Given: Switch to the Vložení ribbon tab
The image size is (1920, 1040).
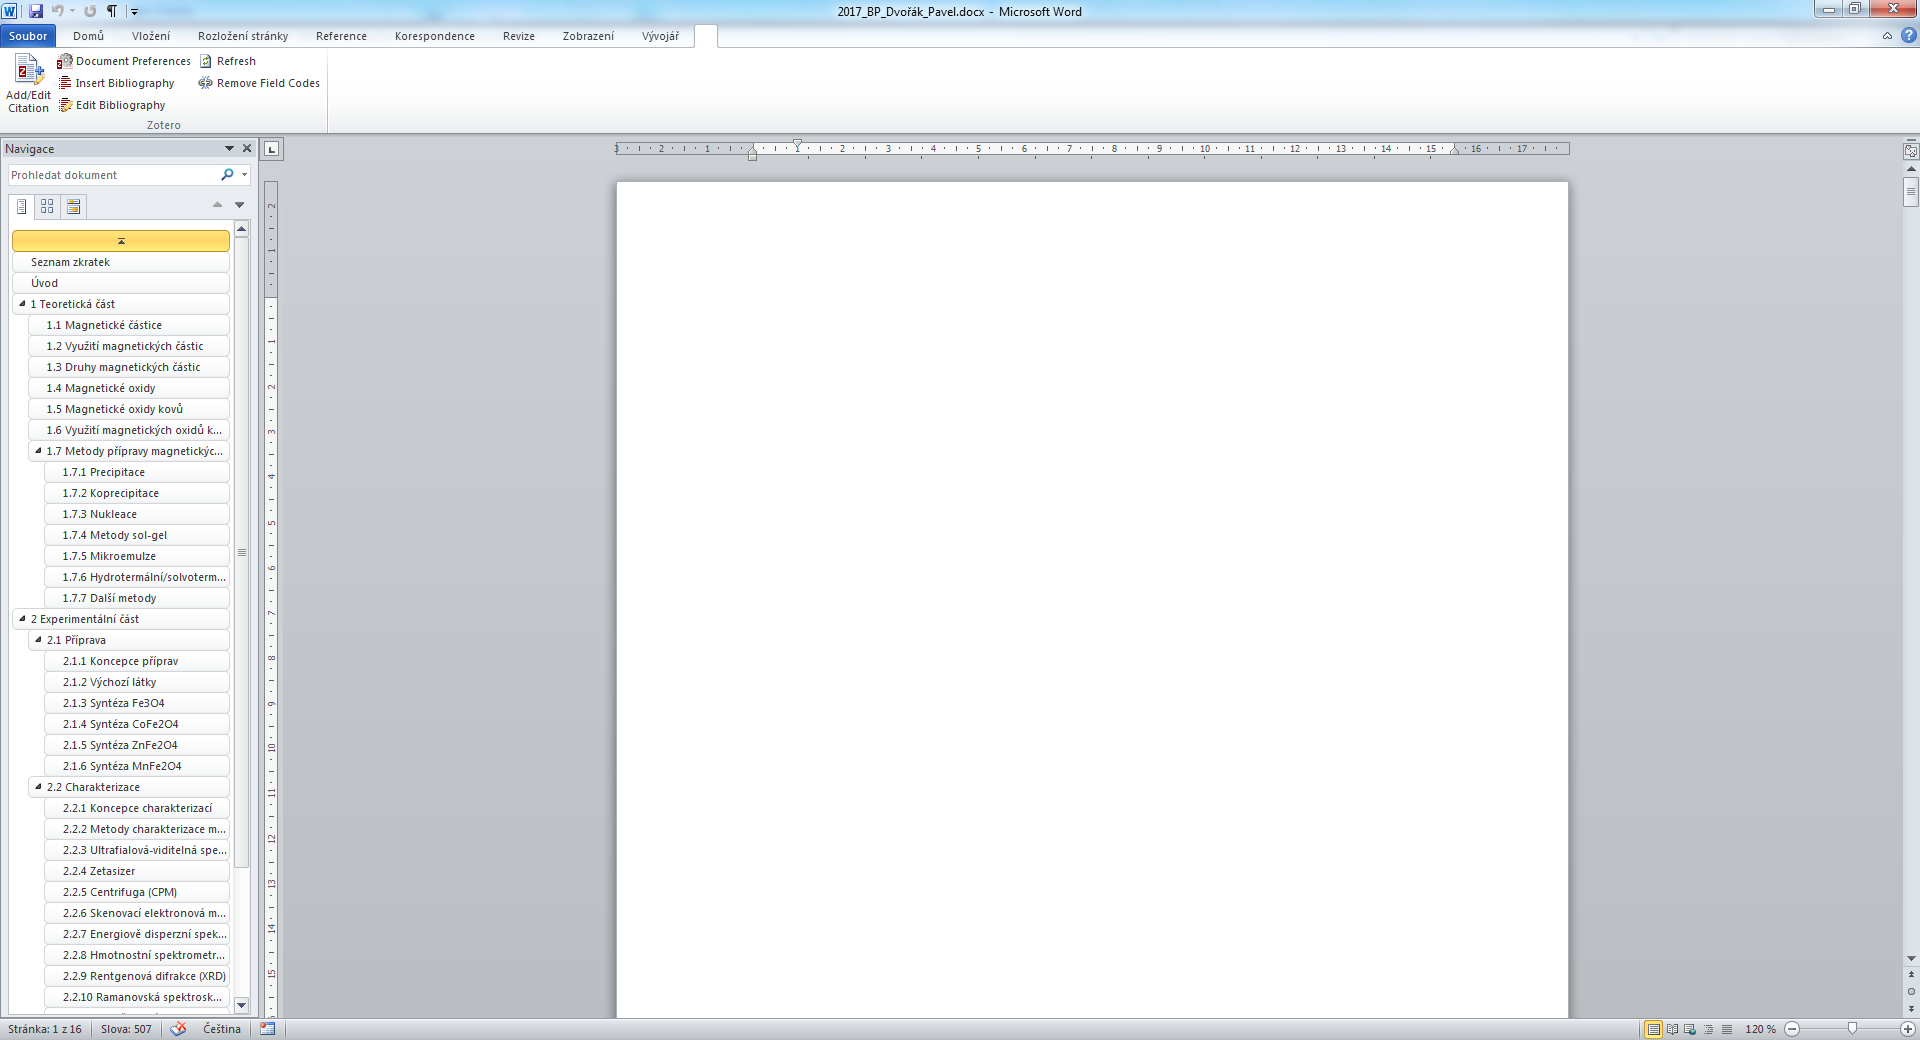Looking at the screenshot, I should 151,36.
